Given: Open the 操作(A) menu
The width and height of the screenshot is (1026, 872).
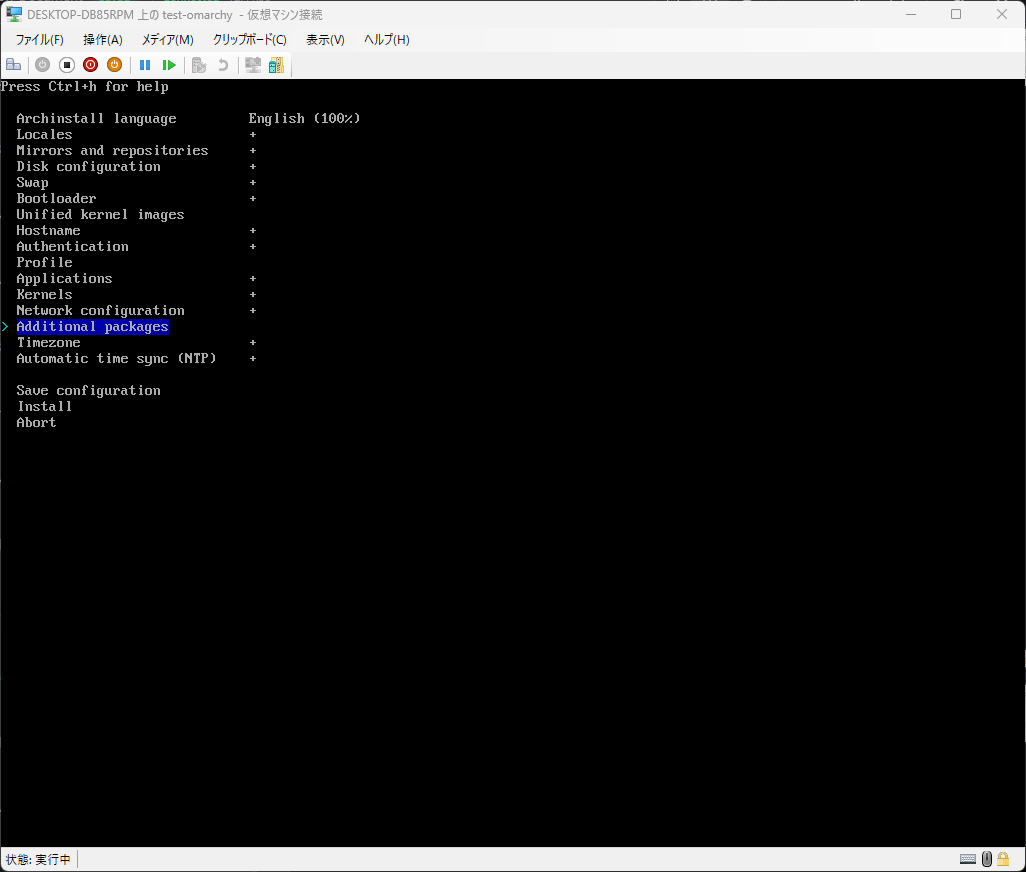Looking at the screenshot, I should (103, 40).
